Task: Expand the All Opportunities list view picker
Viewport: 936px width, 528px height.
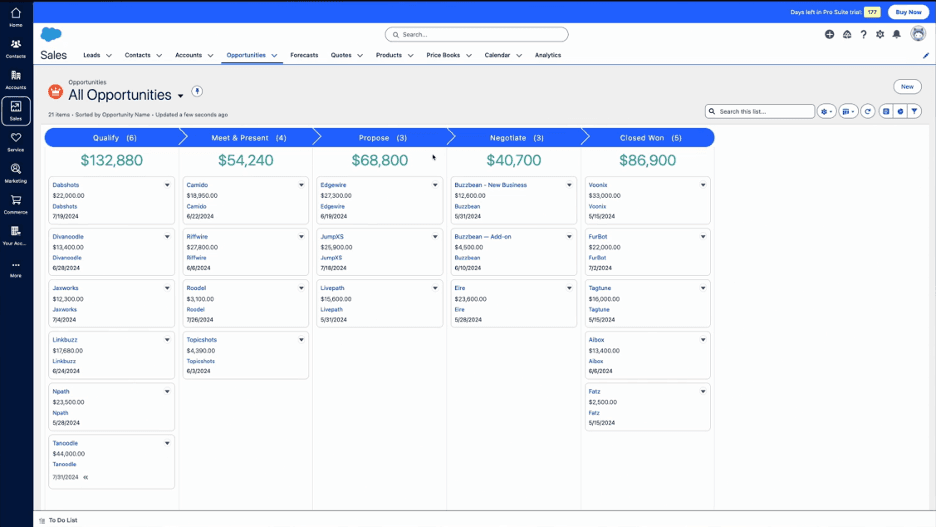Action: click(181, 96)
